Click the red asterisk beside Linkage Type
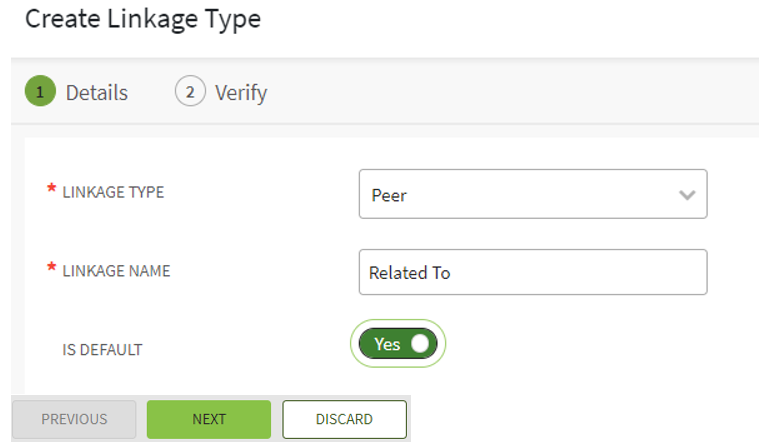Image resolution: width=765 pixels, height=445 pixels. pyautogui.click(x=51, y=189)
